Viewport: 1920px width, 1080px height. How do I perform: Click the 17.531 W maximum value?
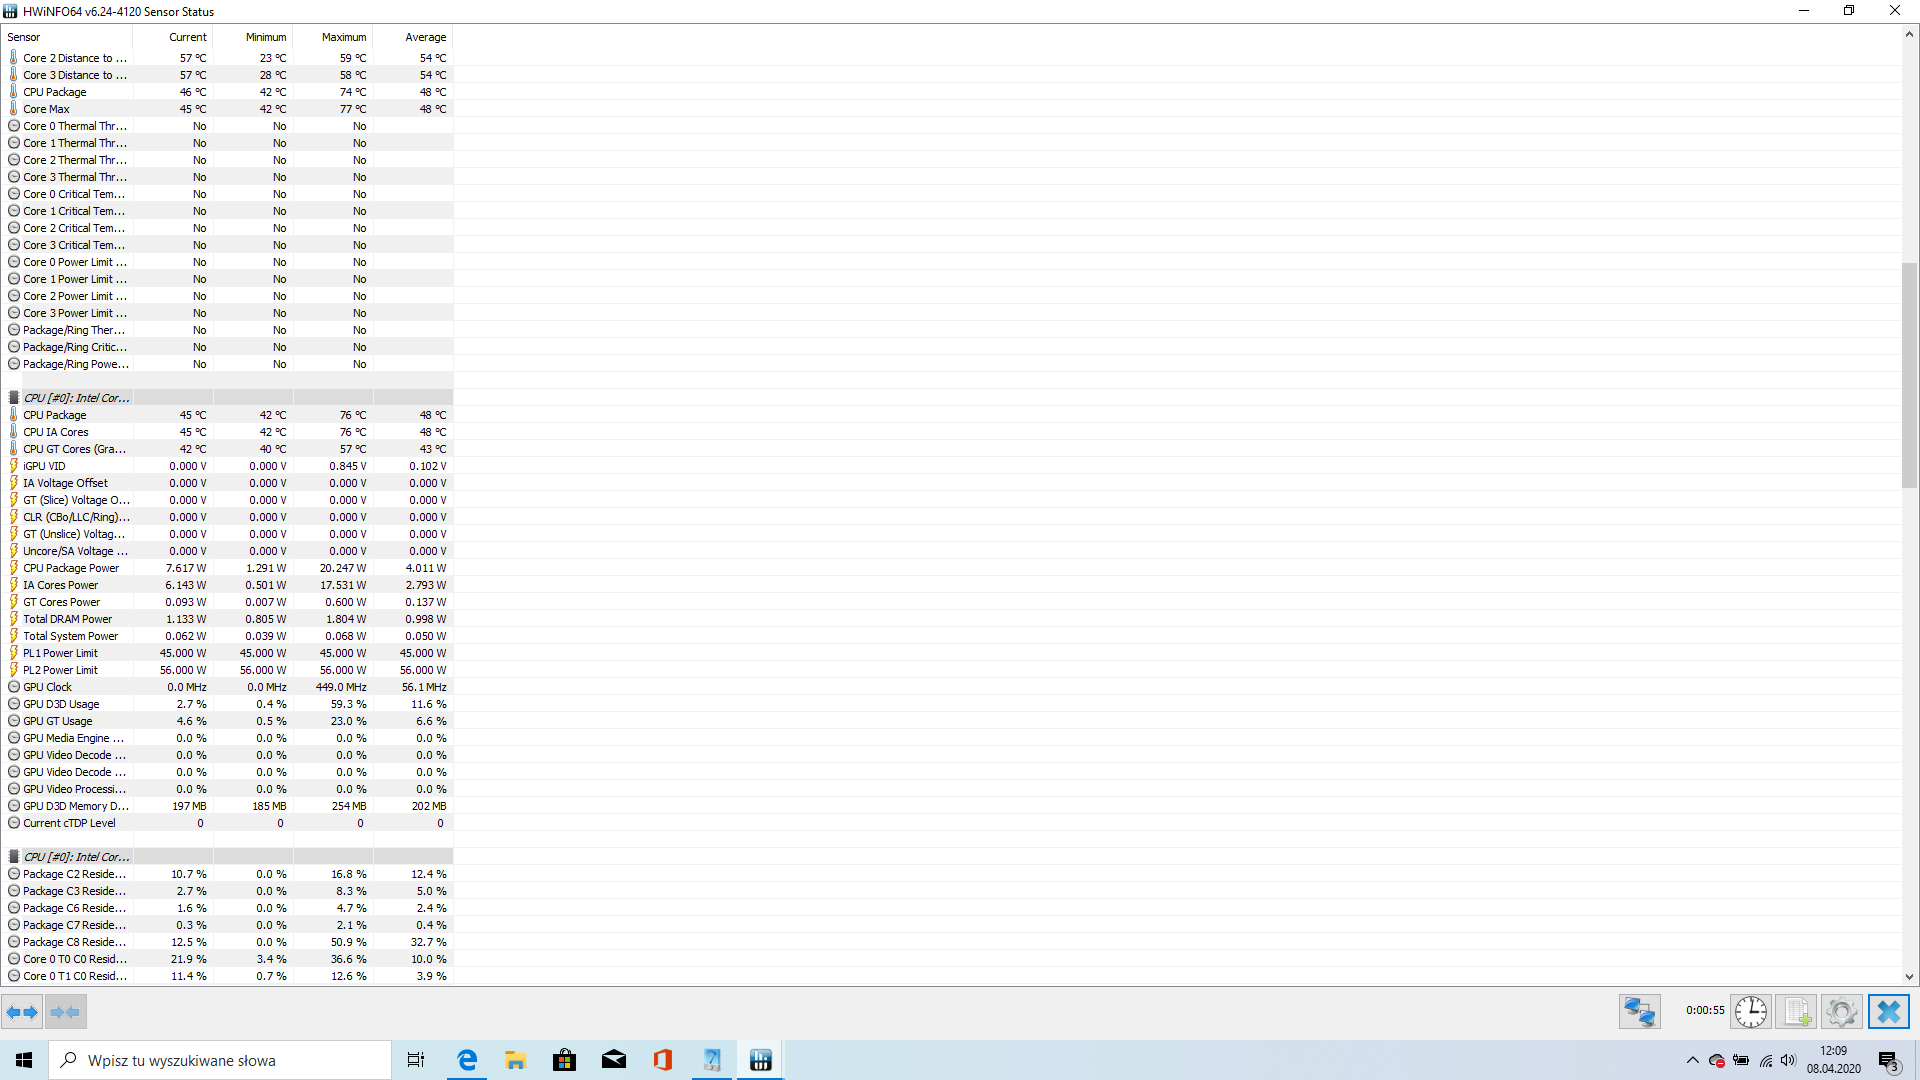343,585
